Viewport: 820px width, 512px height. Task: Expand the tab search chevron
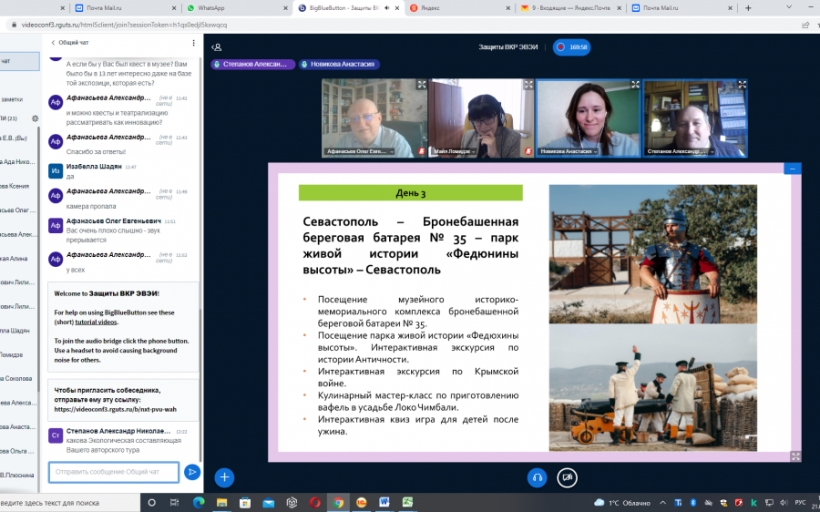coord(789,7)
